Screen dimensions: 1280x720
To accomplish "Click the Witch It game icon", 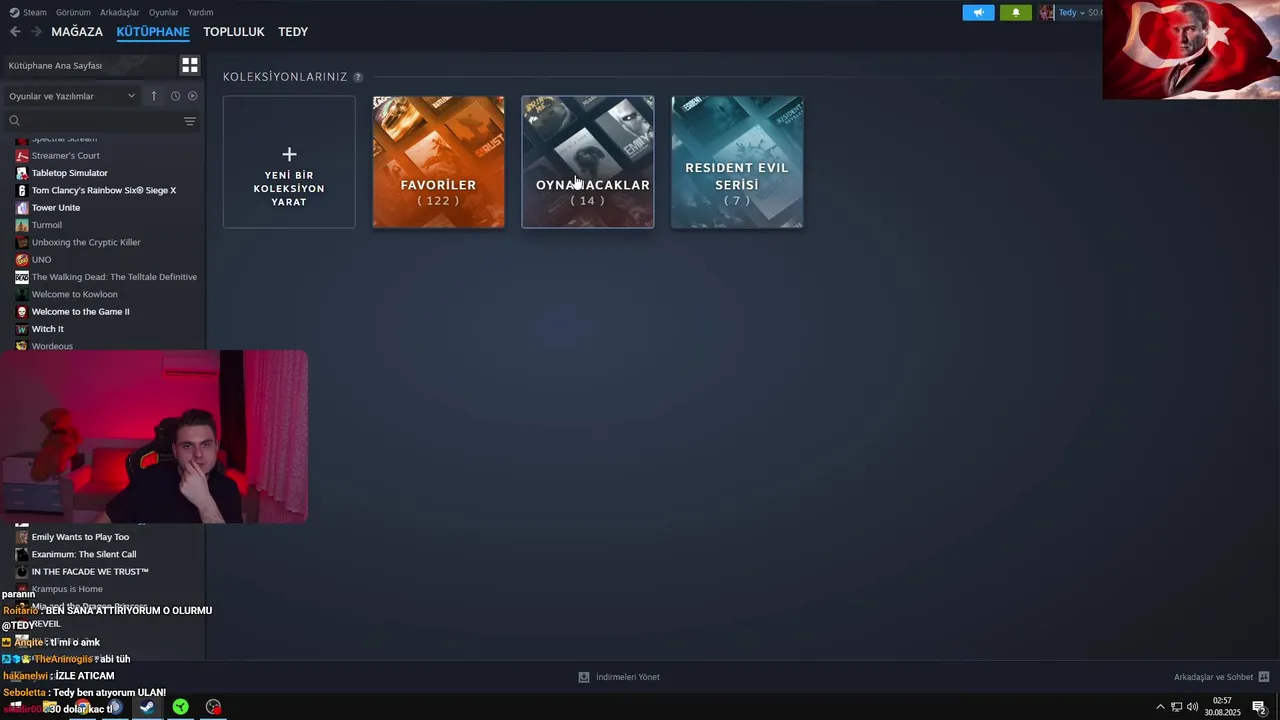I will [22, 329].
